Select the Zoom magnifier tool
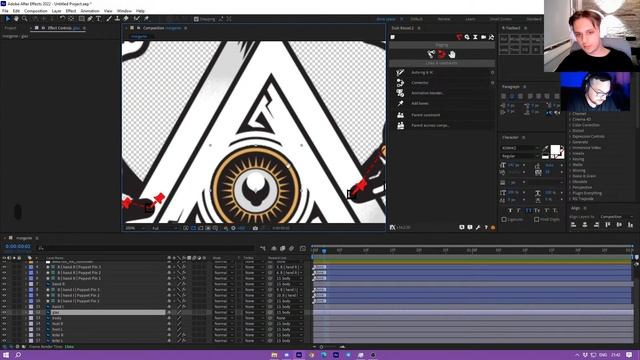The image size is (640, 360). coord(24,19)
